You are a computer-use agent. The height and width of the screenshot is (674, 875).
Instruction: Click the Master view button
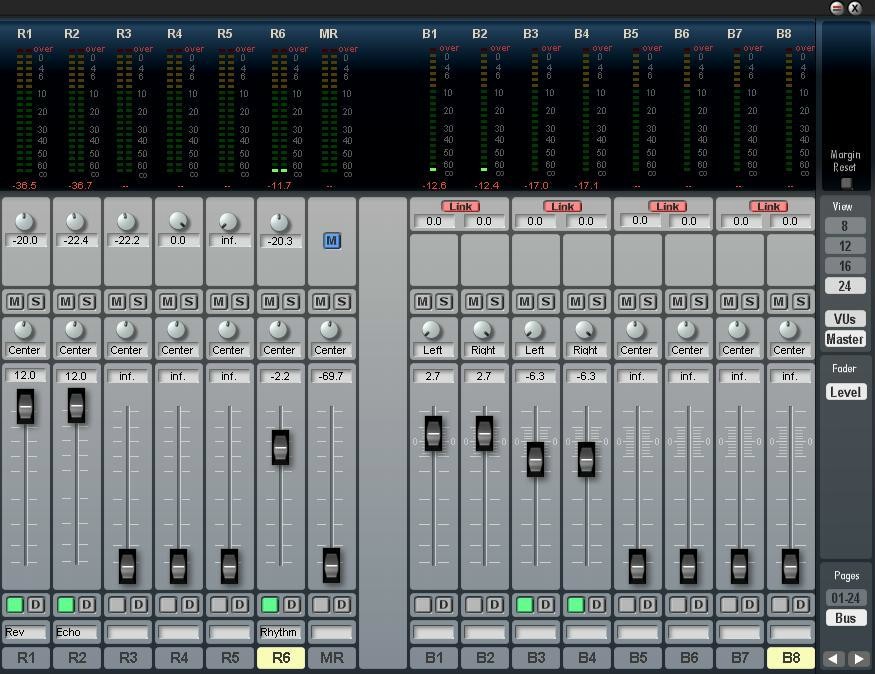(x=845, y=339)
